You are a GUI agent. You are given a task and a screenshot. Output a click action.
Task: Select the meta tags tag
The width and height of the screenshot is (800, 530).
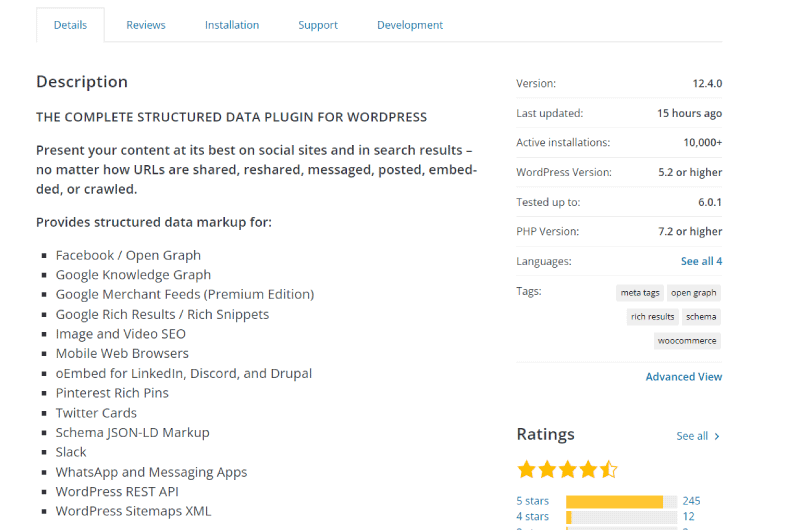pyautogui.click(x=640, y=293)
